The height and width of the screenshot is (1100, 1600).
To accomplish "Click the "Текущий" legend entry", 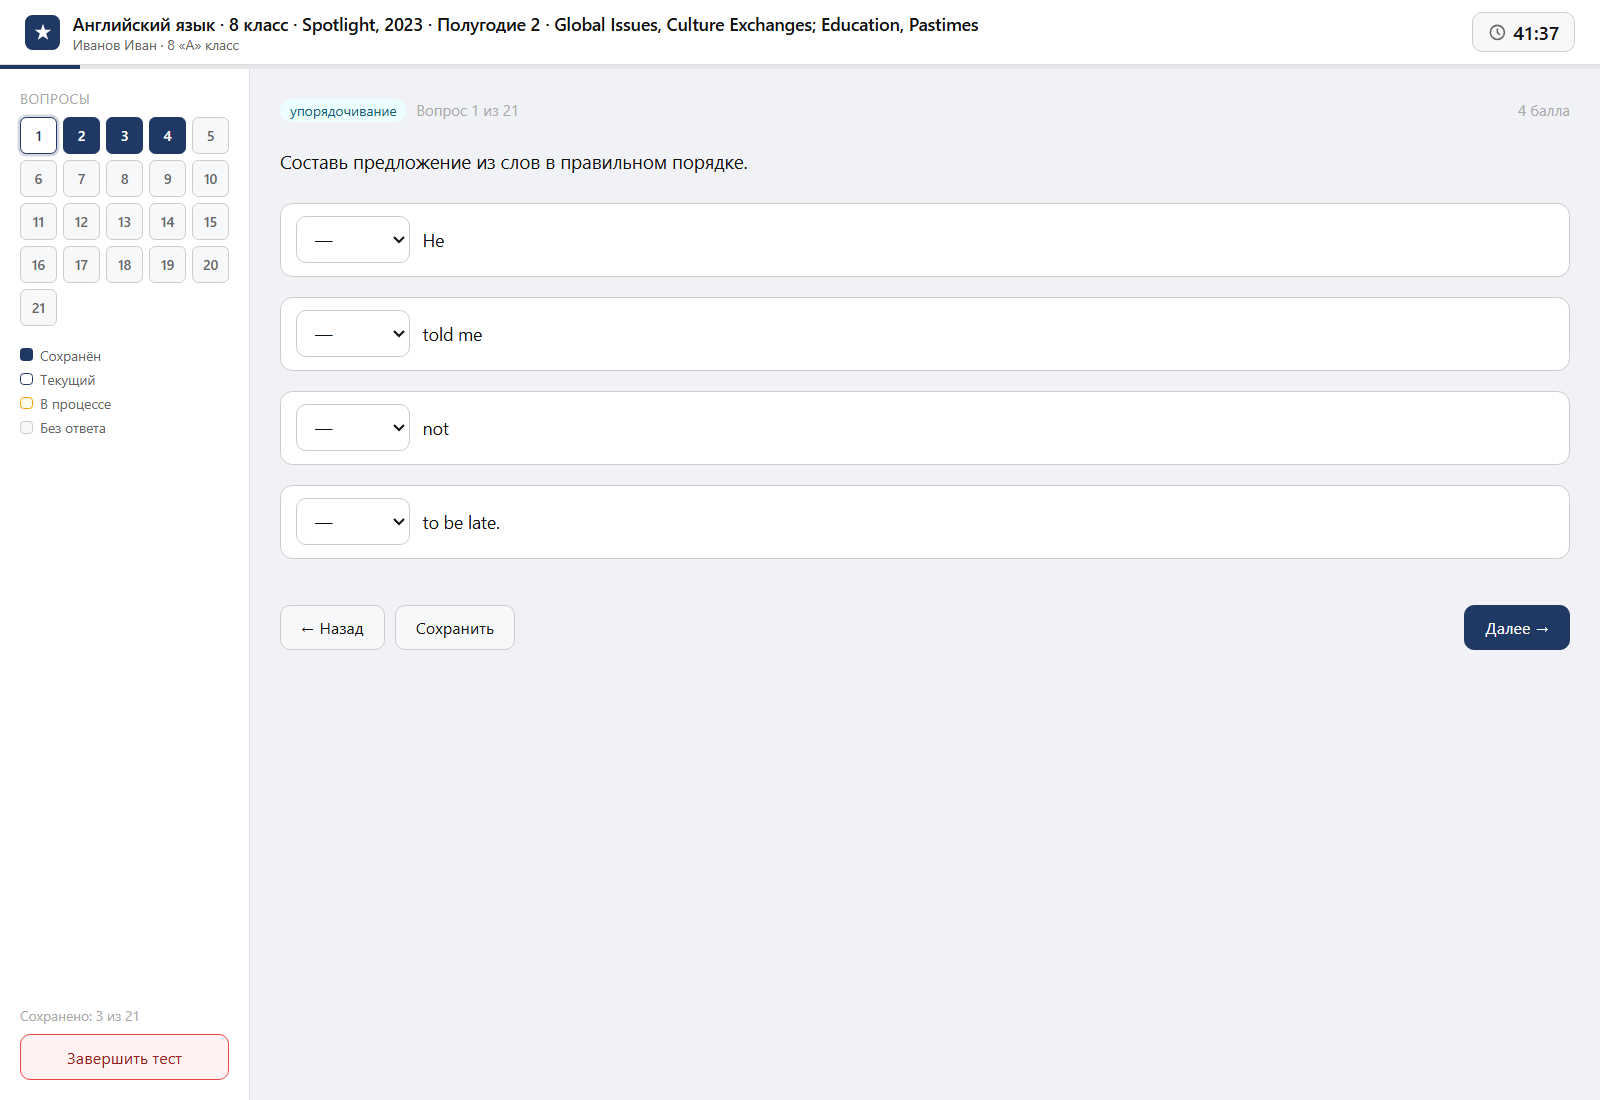I will pos(58,380).
